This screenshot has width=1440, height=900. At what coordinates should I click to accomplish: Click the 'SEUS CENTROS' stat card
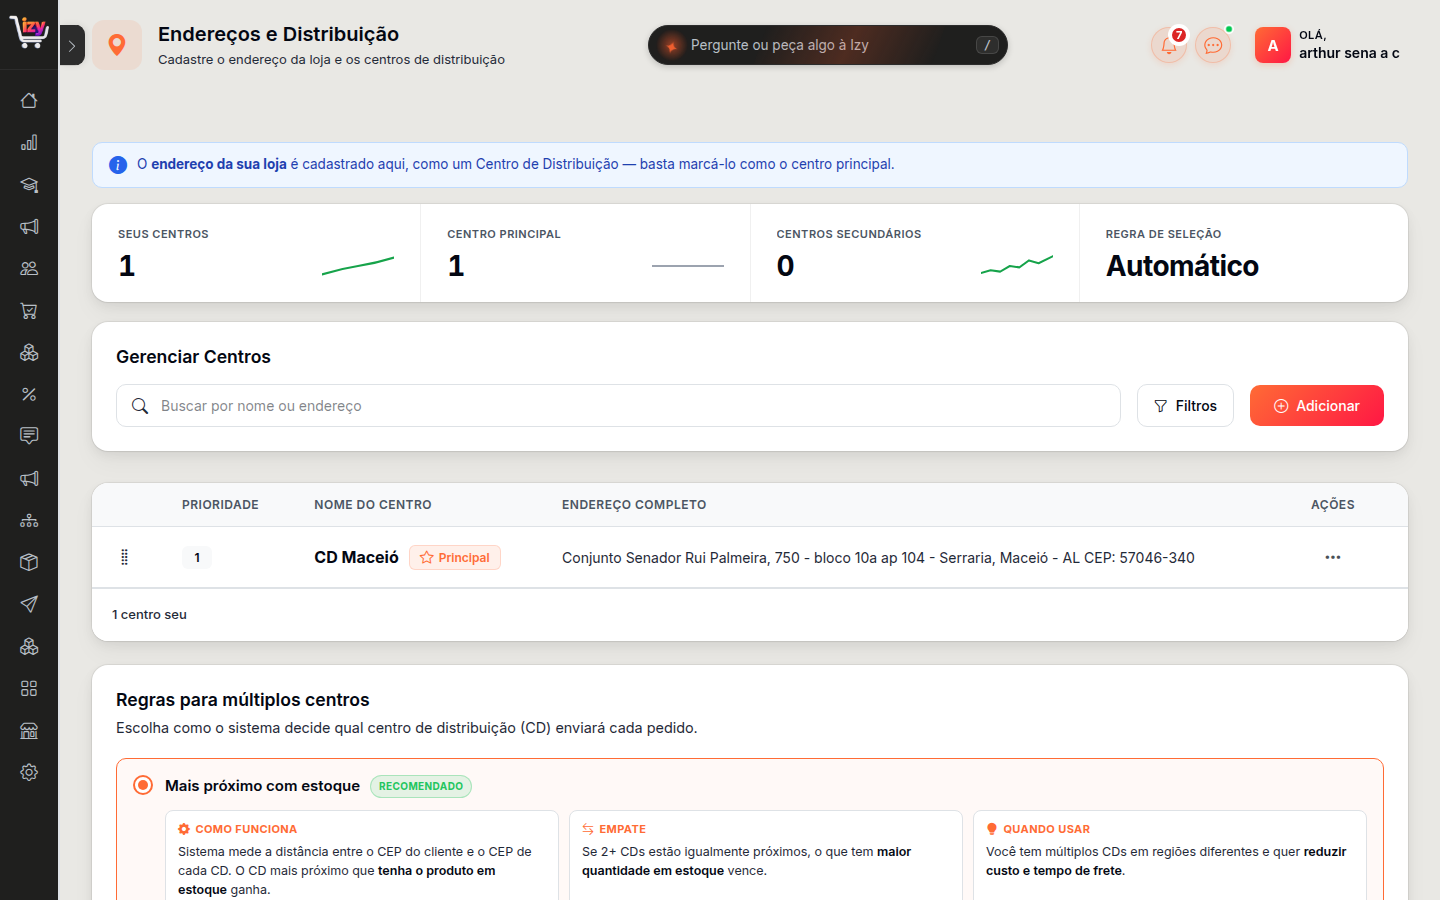256,253
